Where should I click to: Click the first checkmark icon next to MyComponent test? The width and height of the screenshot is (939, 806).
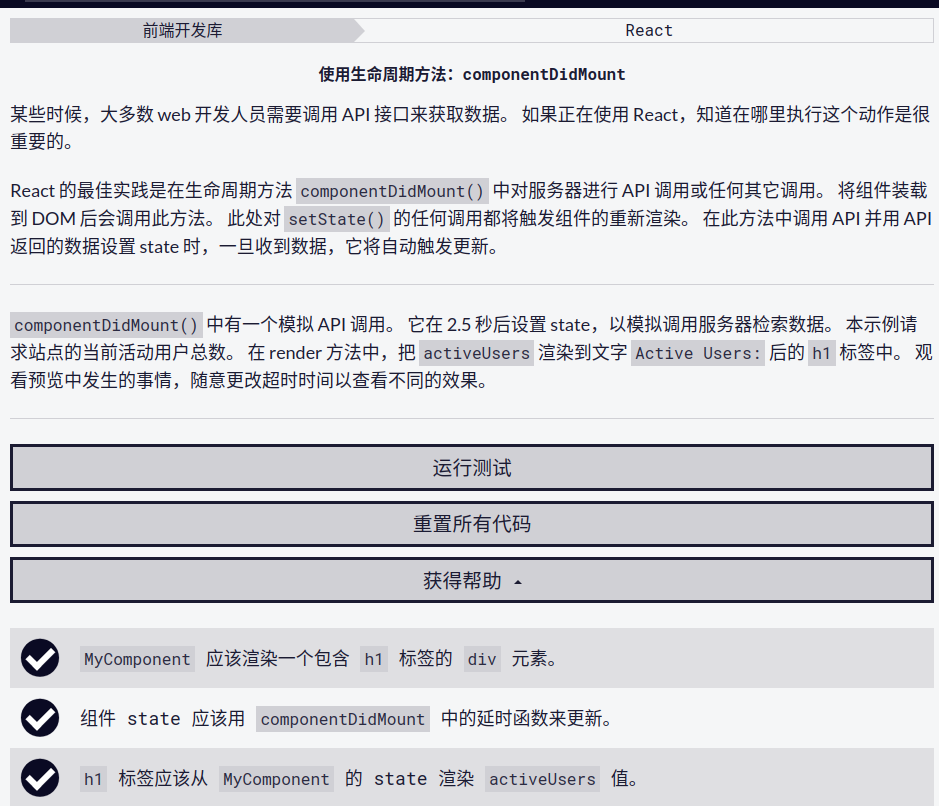pyautogui.click(x=40, y=658)
